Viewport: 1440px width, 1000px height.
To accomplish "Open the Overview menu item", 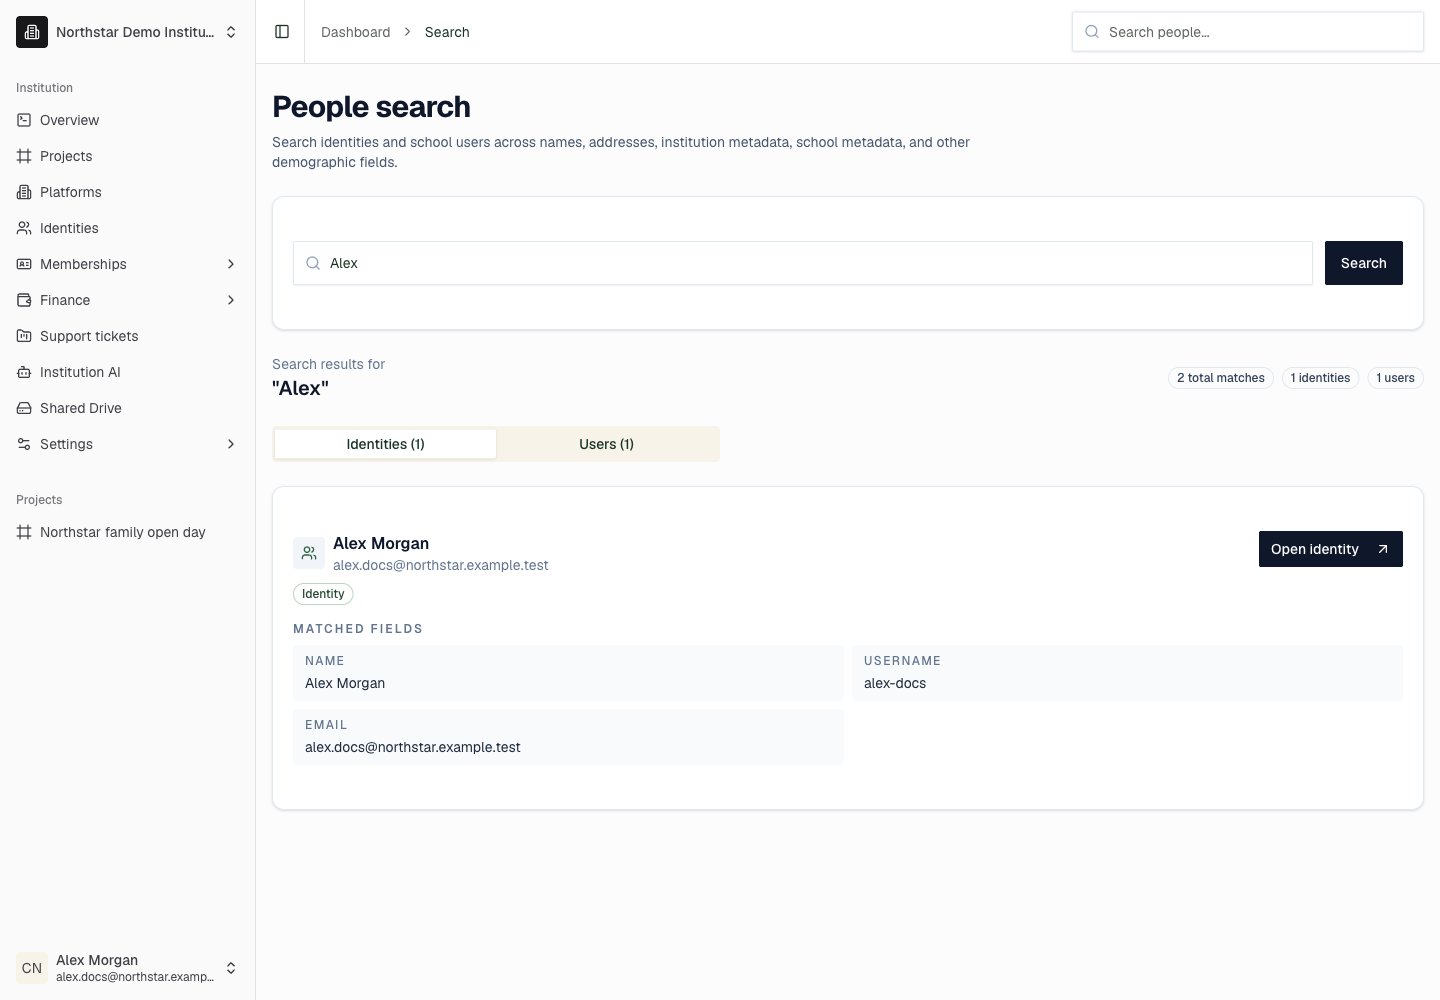I will [128, 120].
